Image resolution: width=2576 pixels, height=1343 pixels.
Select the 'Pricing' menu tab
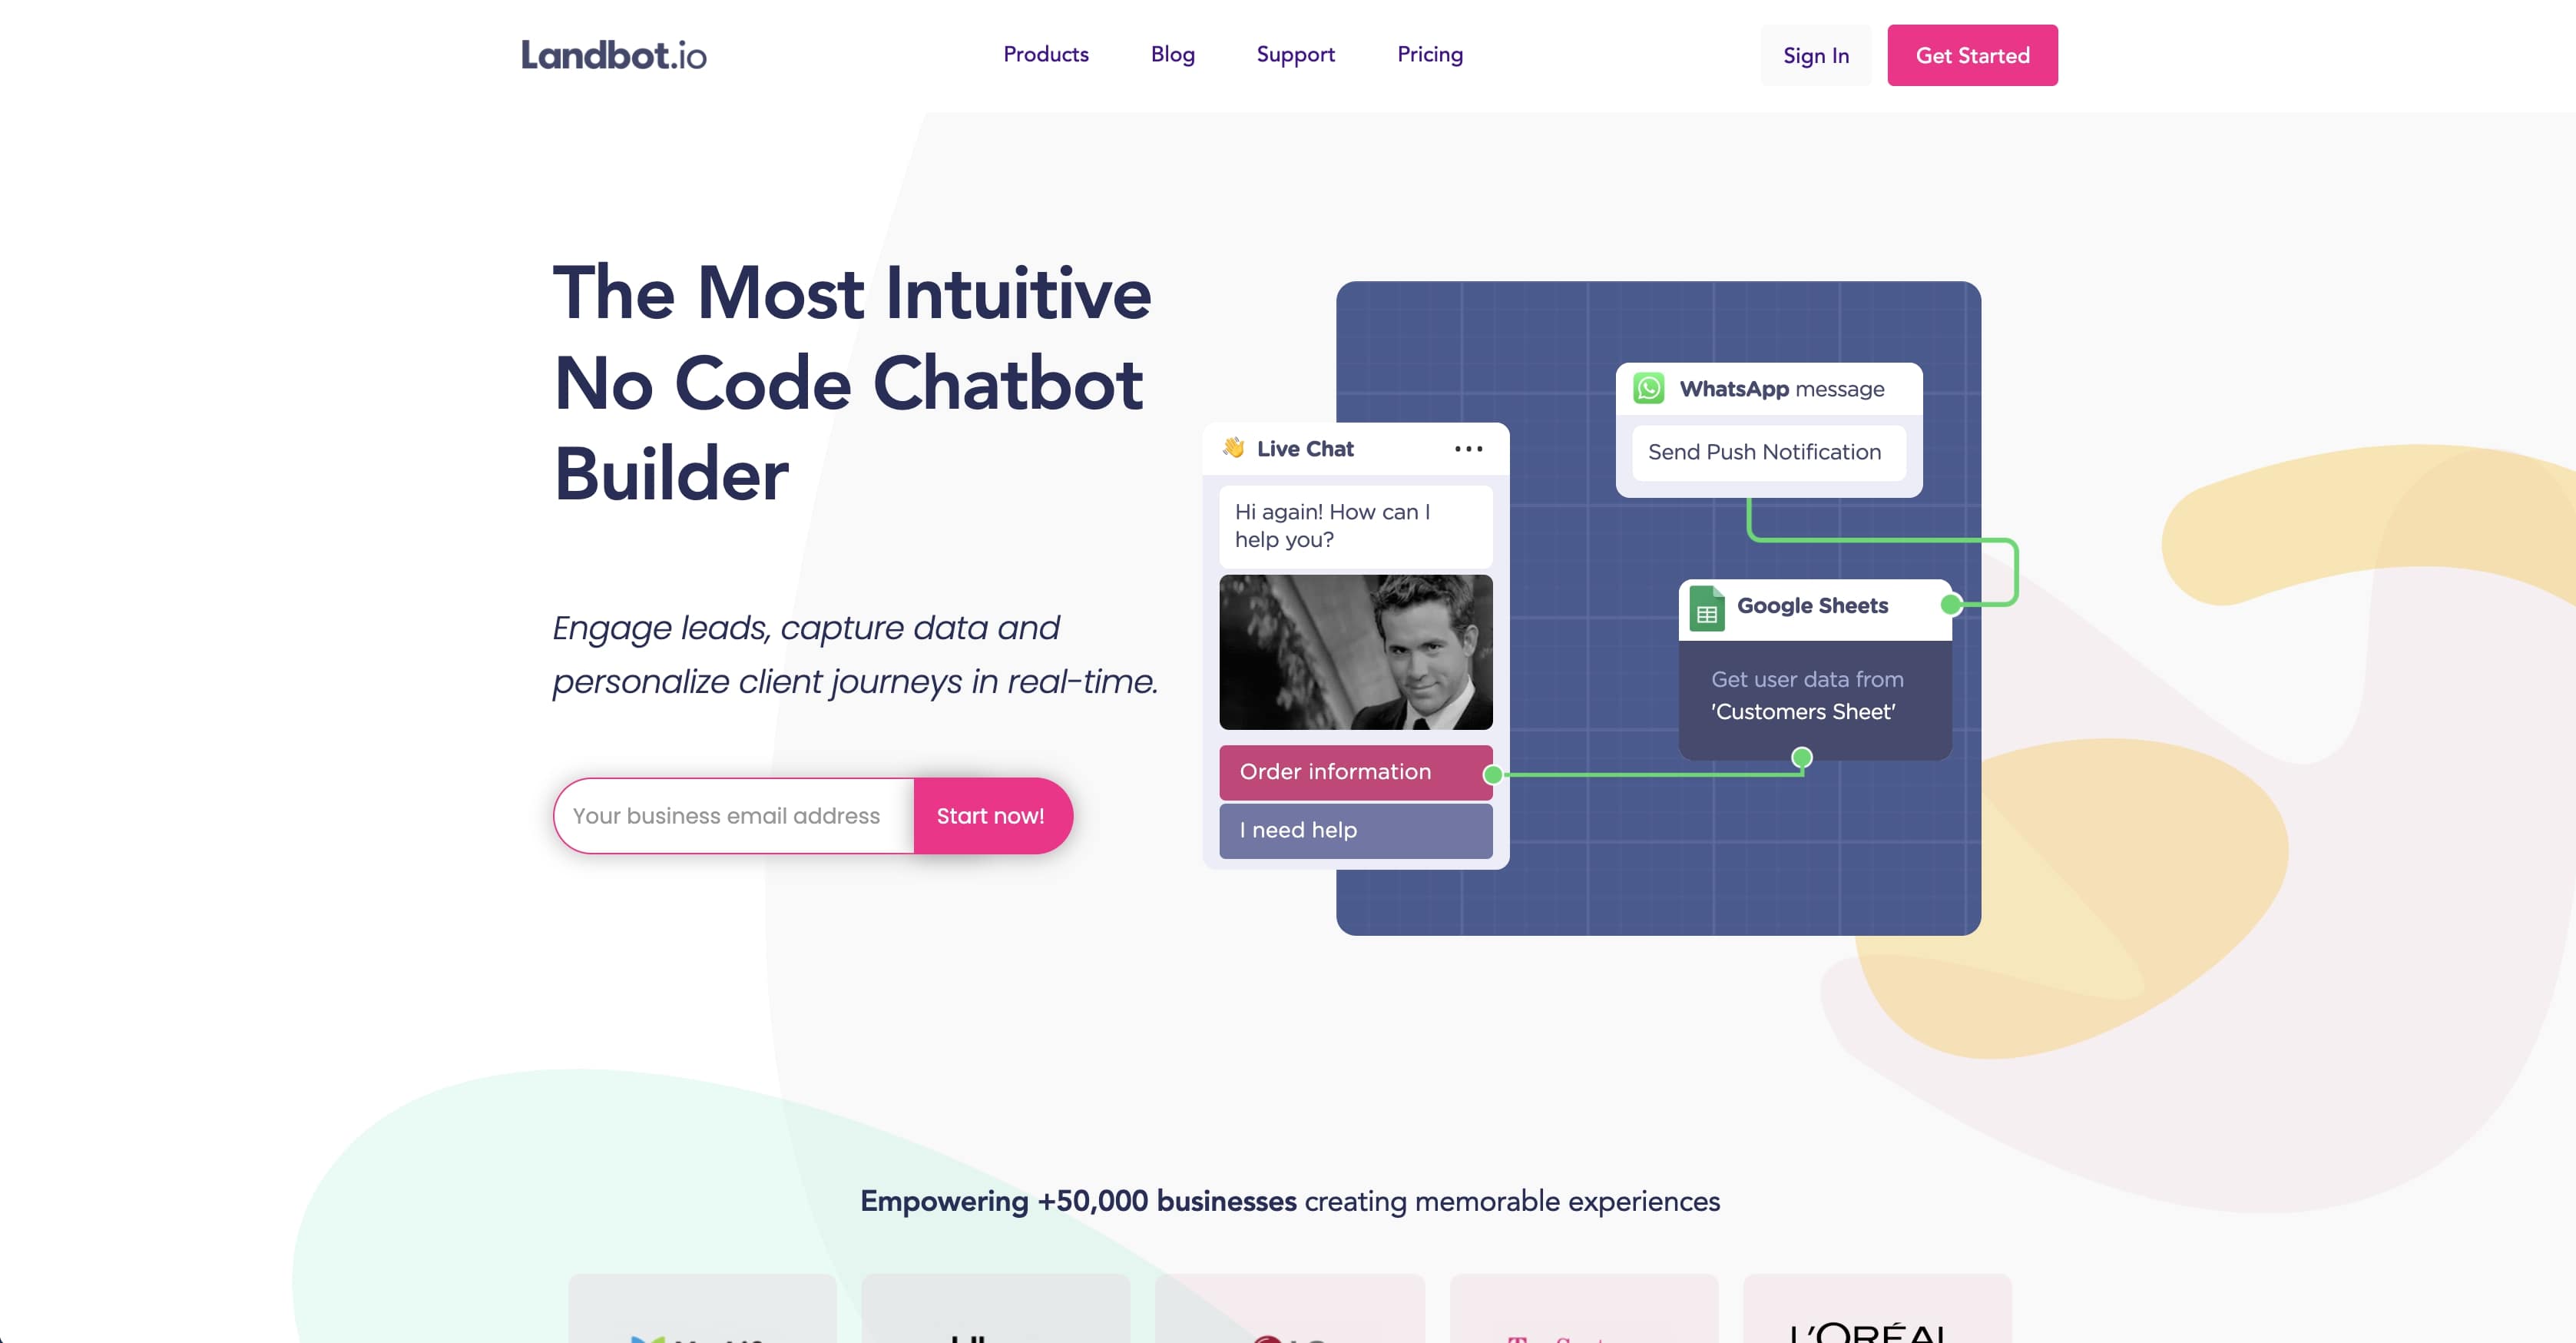(1429, 55)
